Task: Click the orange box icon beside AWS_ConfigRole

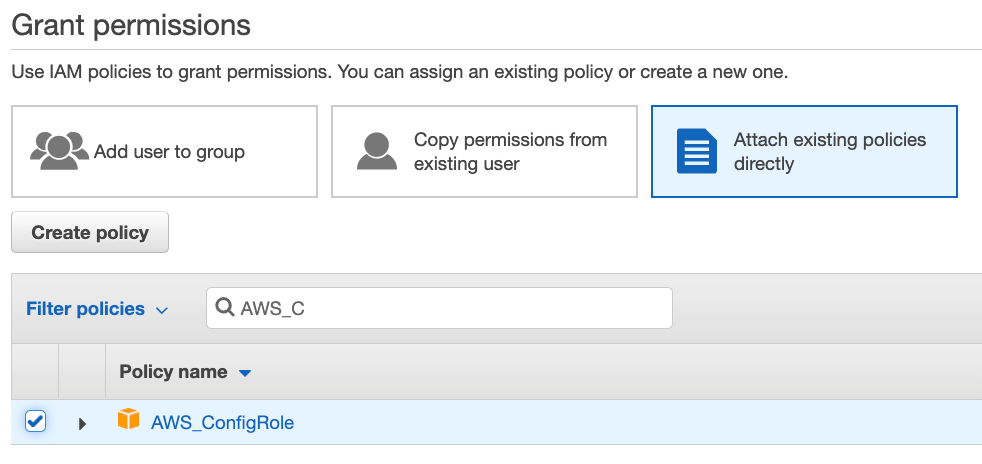Action: 128,421
